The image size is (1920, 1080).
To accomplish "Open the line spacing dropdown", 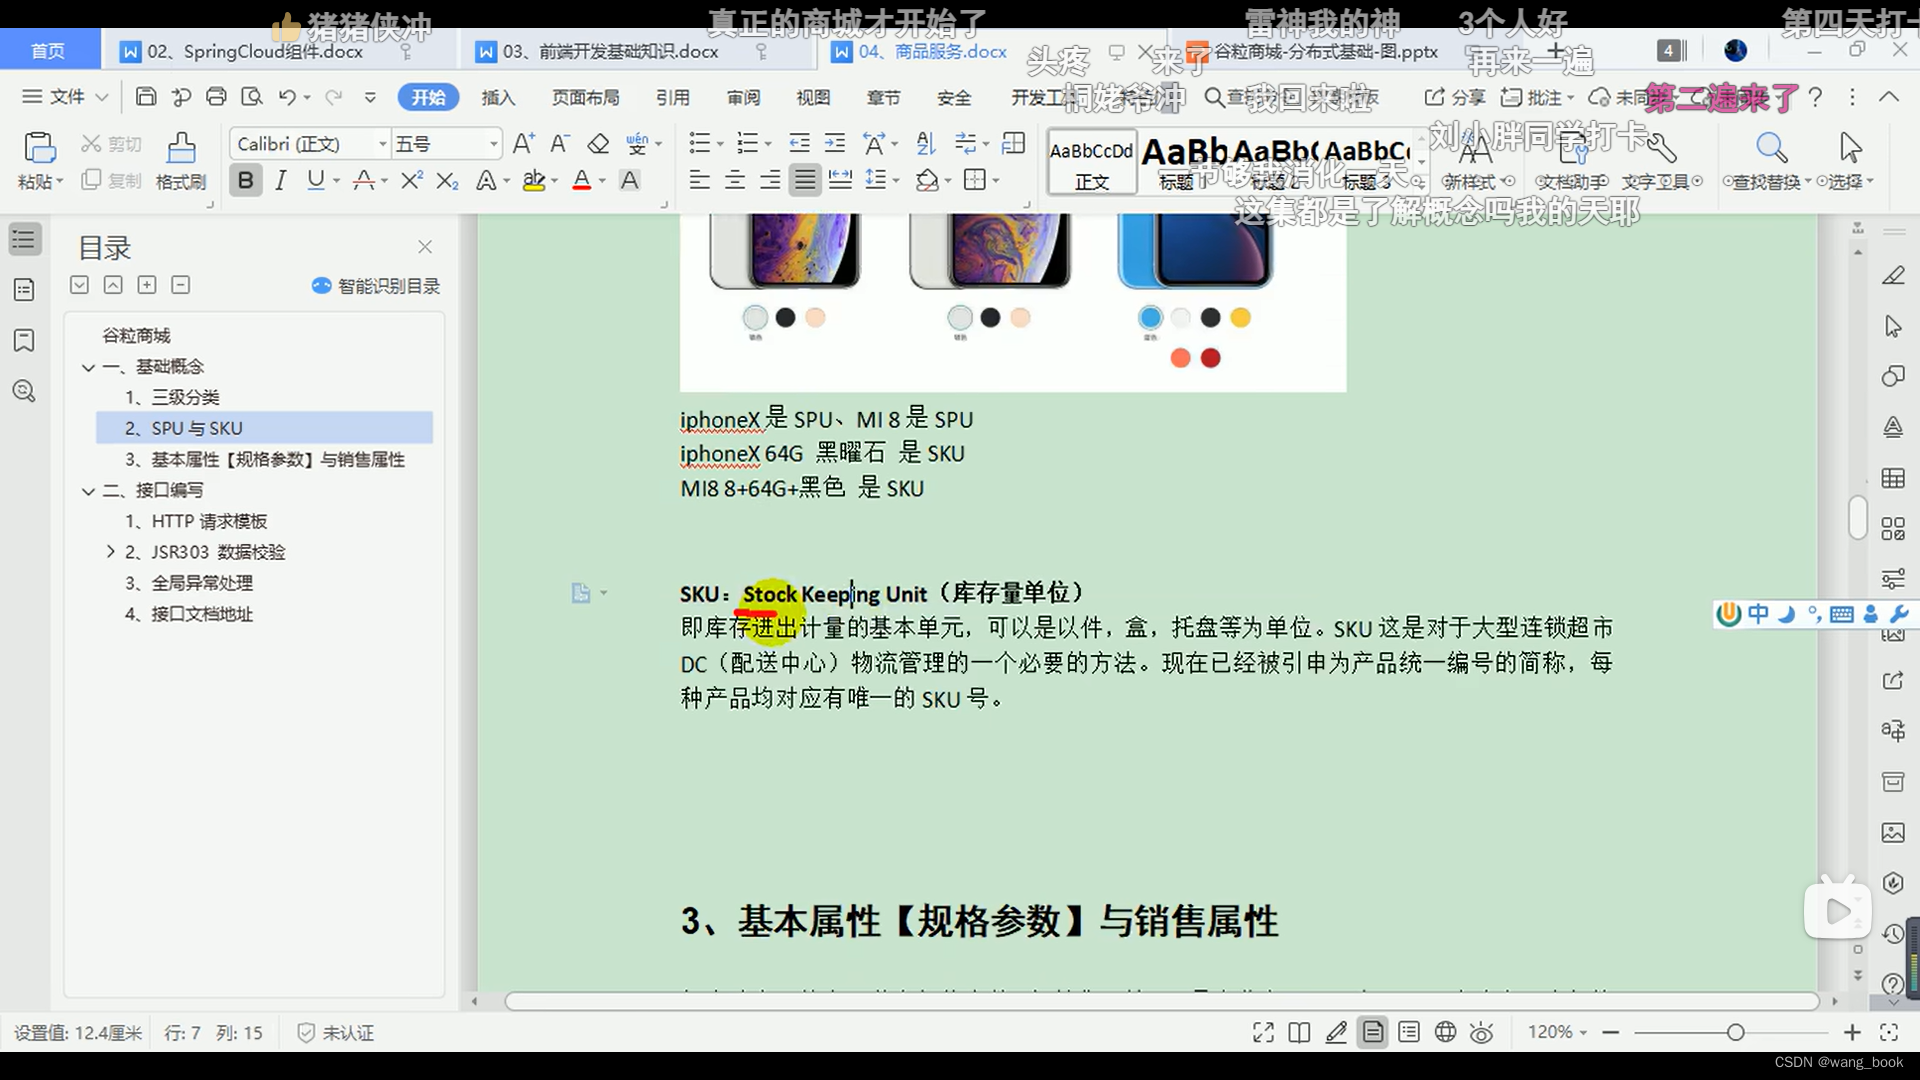I will click(896, 180).
